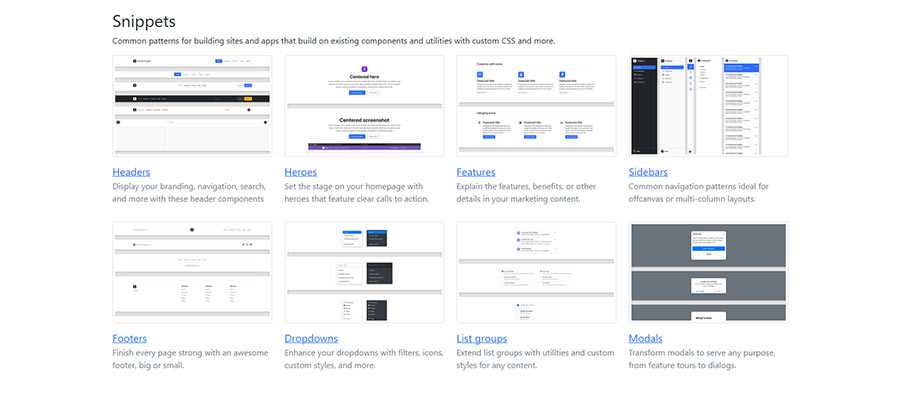
Task: Click the Dropdowns preview thumbnail
Action: (364, 273)
